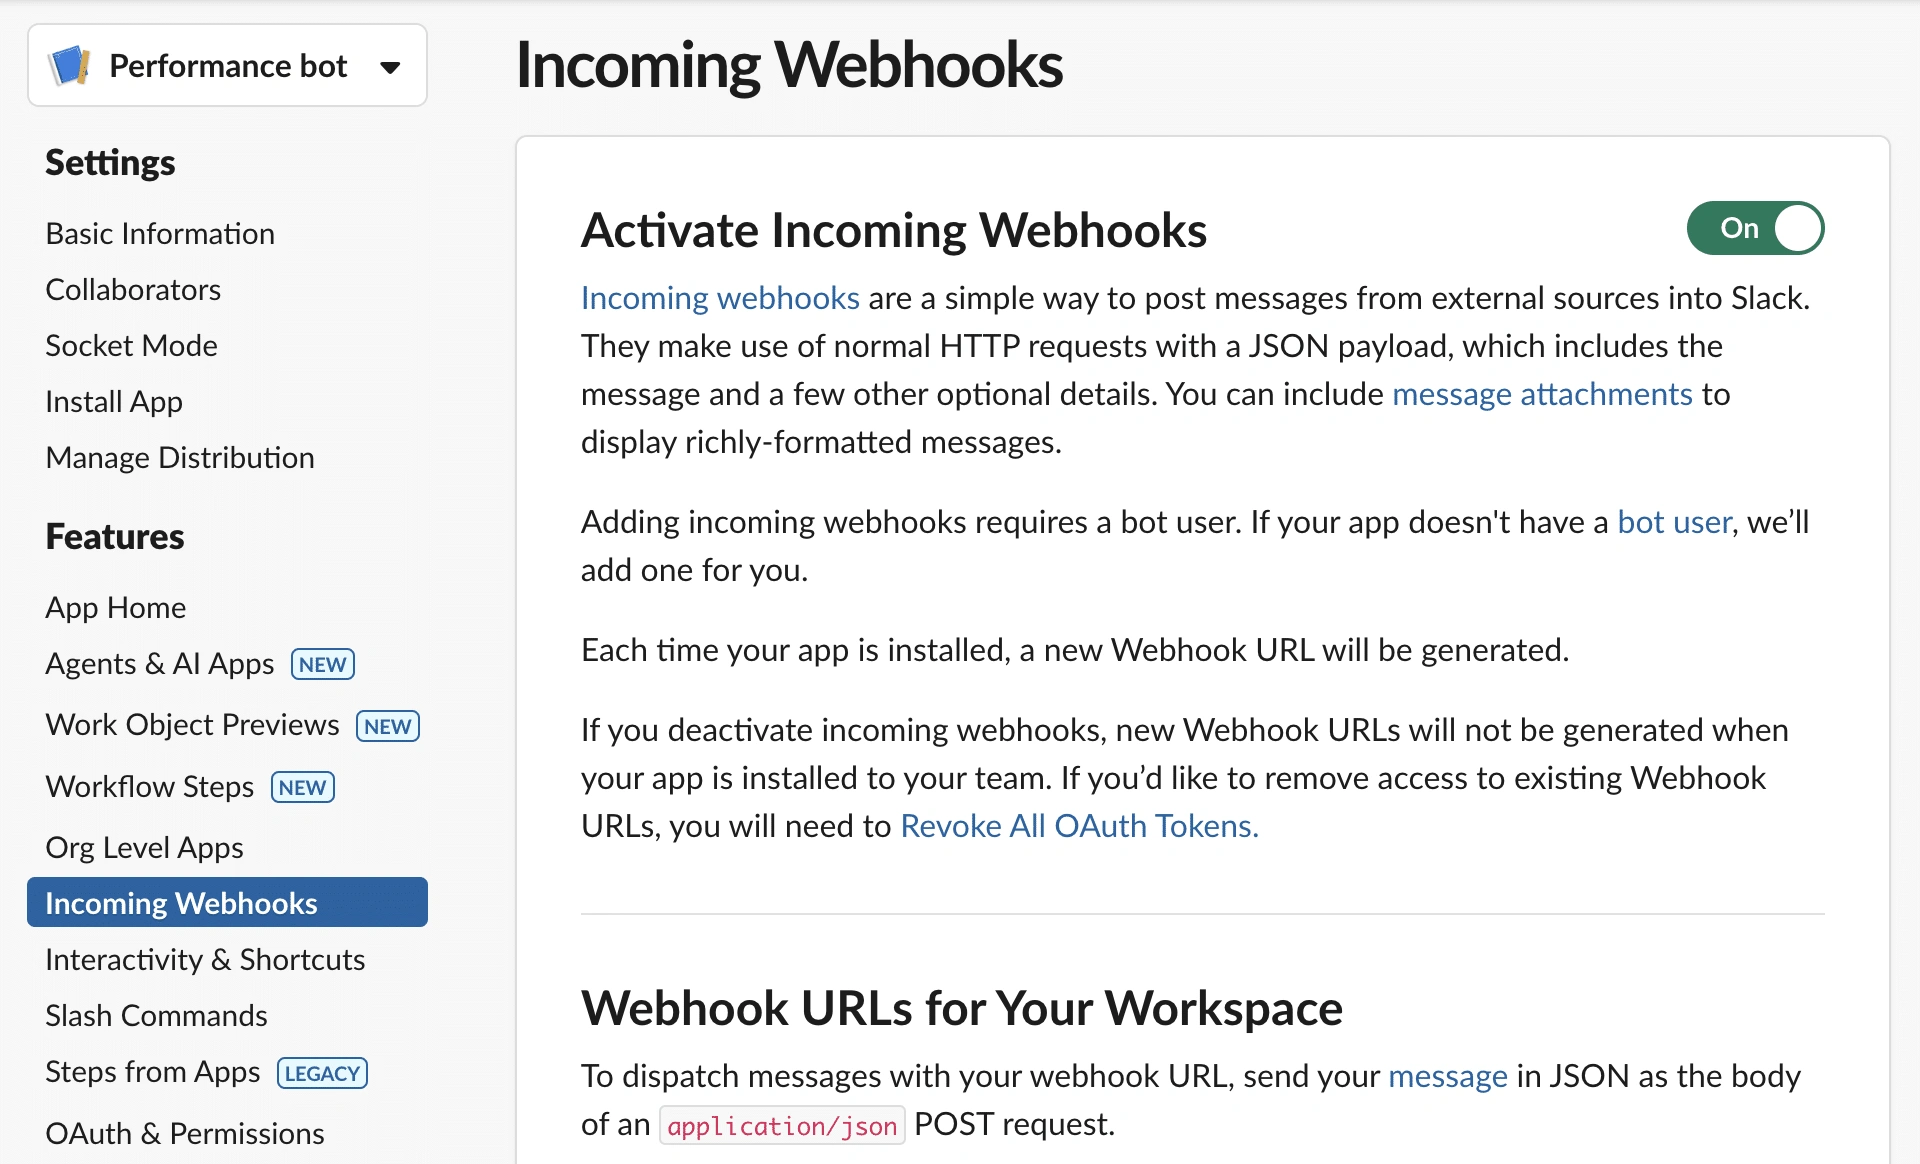Go to Collaborators settings

point(133,290)
